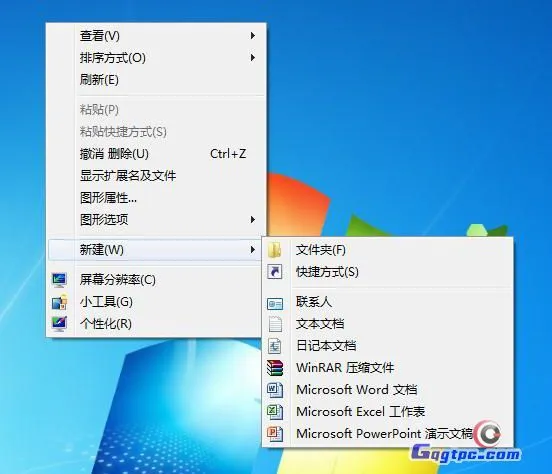The width and height of the screenshot is (552, 474).
Task: Click the shortcut arrow icon beside 快捷方式(S)
Action: tap(275, 272)
